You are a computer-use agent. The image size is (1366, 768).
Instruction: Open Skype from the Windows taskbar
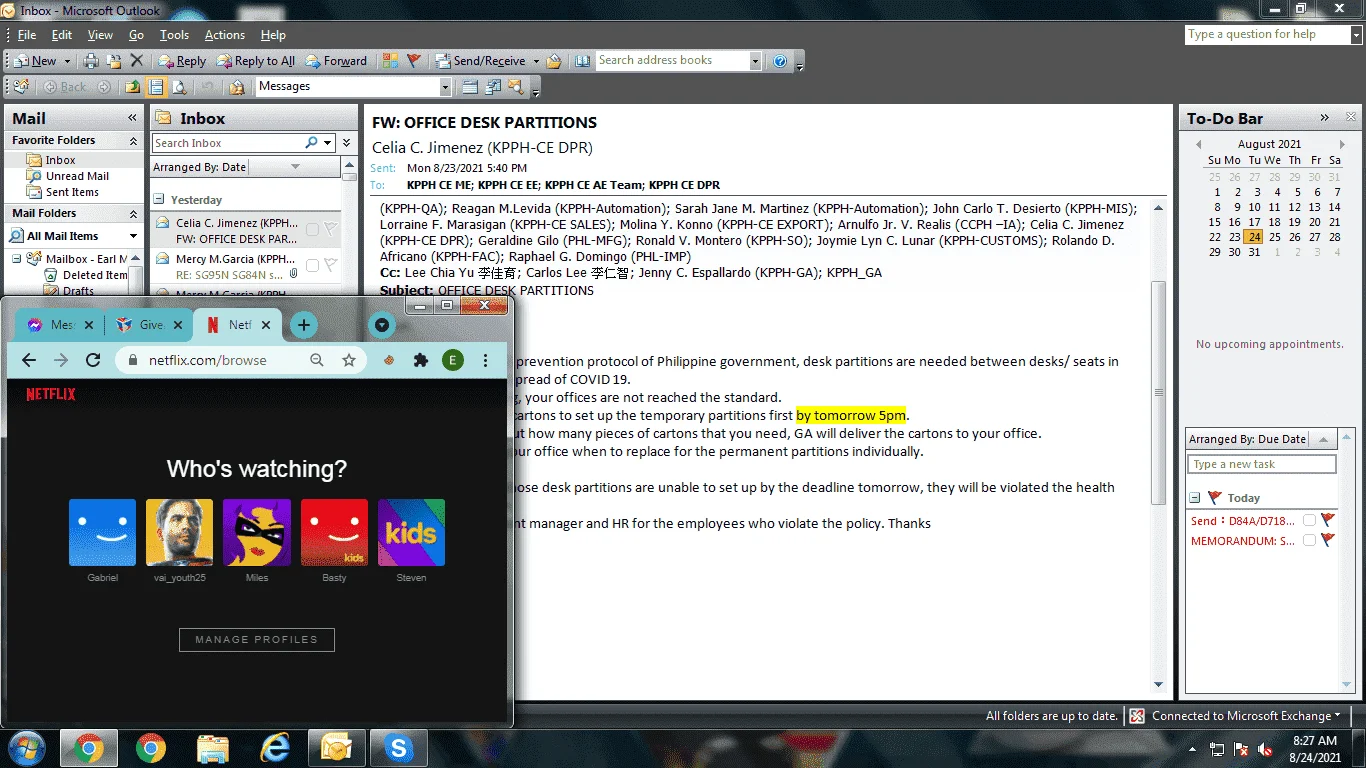click(399, 748)
